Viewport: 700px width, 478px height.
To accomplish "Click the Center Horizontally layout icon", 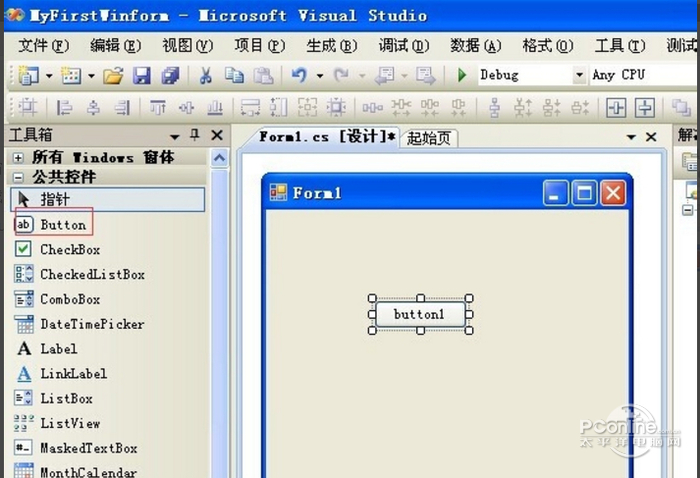I will [x=617, y=108].
